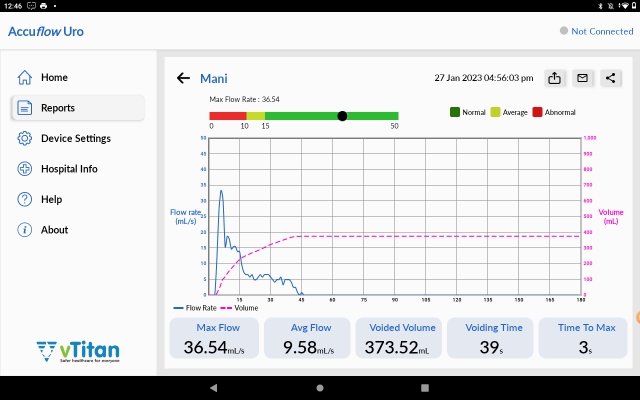Screen dimensions: 640x400
Task: Open the Help menu label
Action: pos(51,200)
